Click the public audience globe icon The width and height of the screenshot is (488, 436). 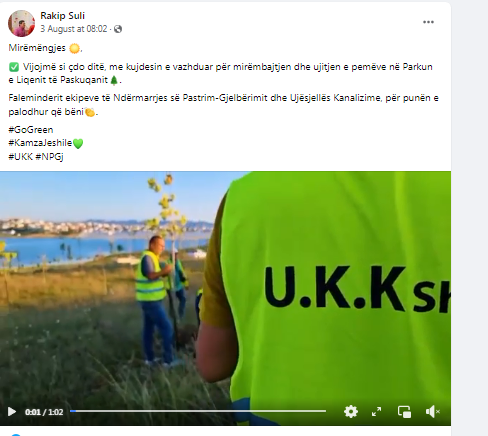[118, 29]
